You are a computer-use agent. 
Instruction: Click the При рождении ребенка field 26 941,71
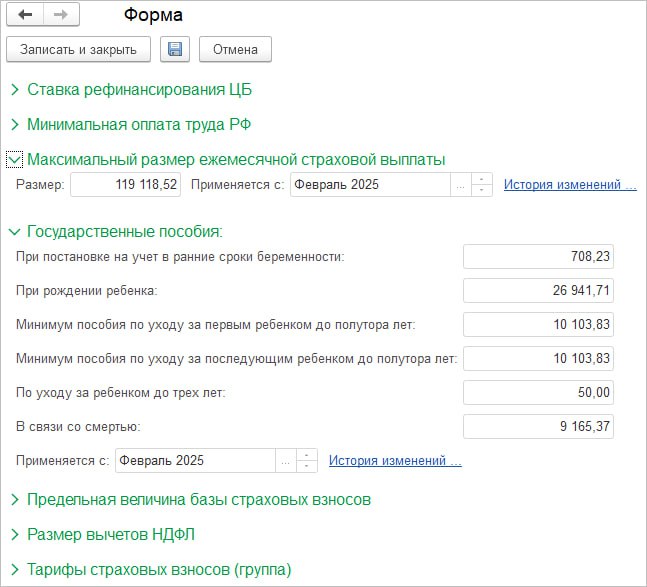click(x=538, y=290)
